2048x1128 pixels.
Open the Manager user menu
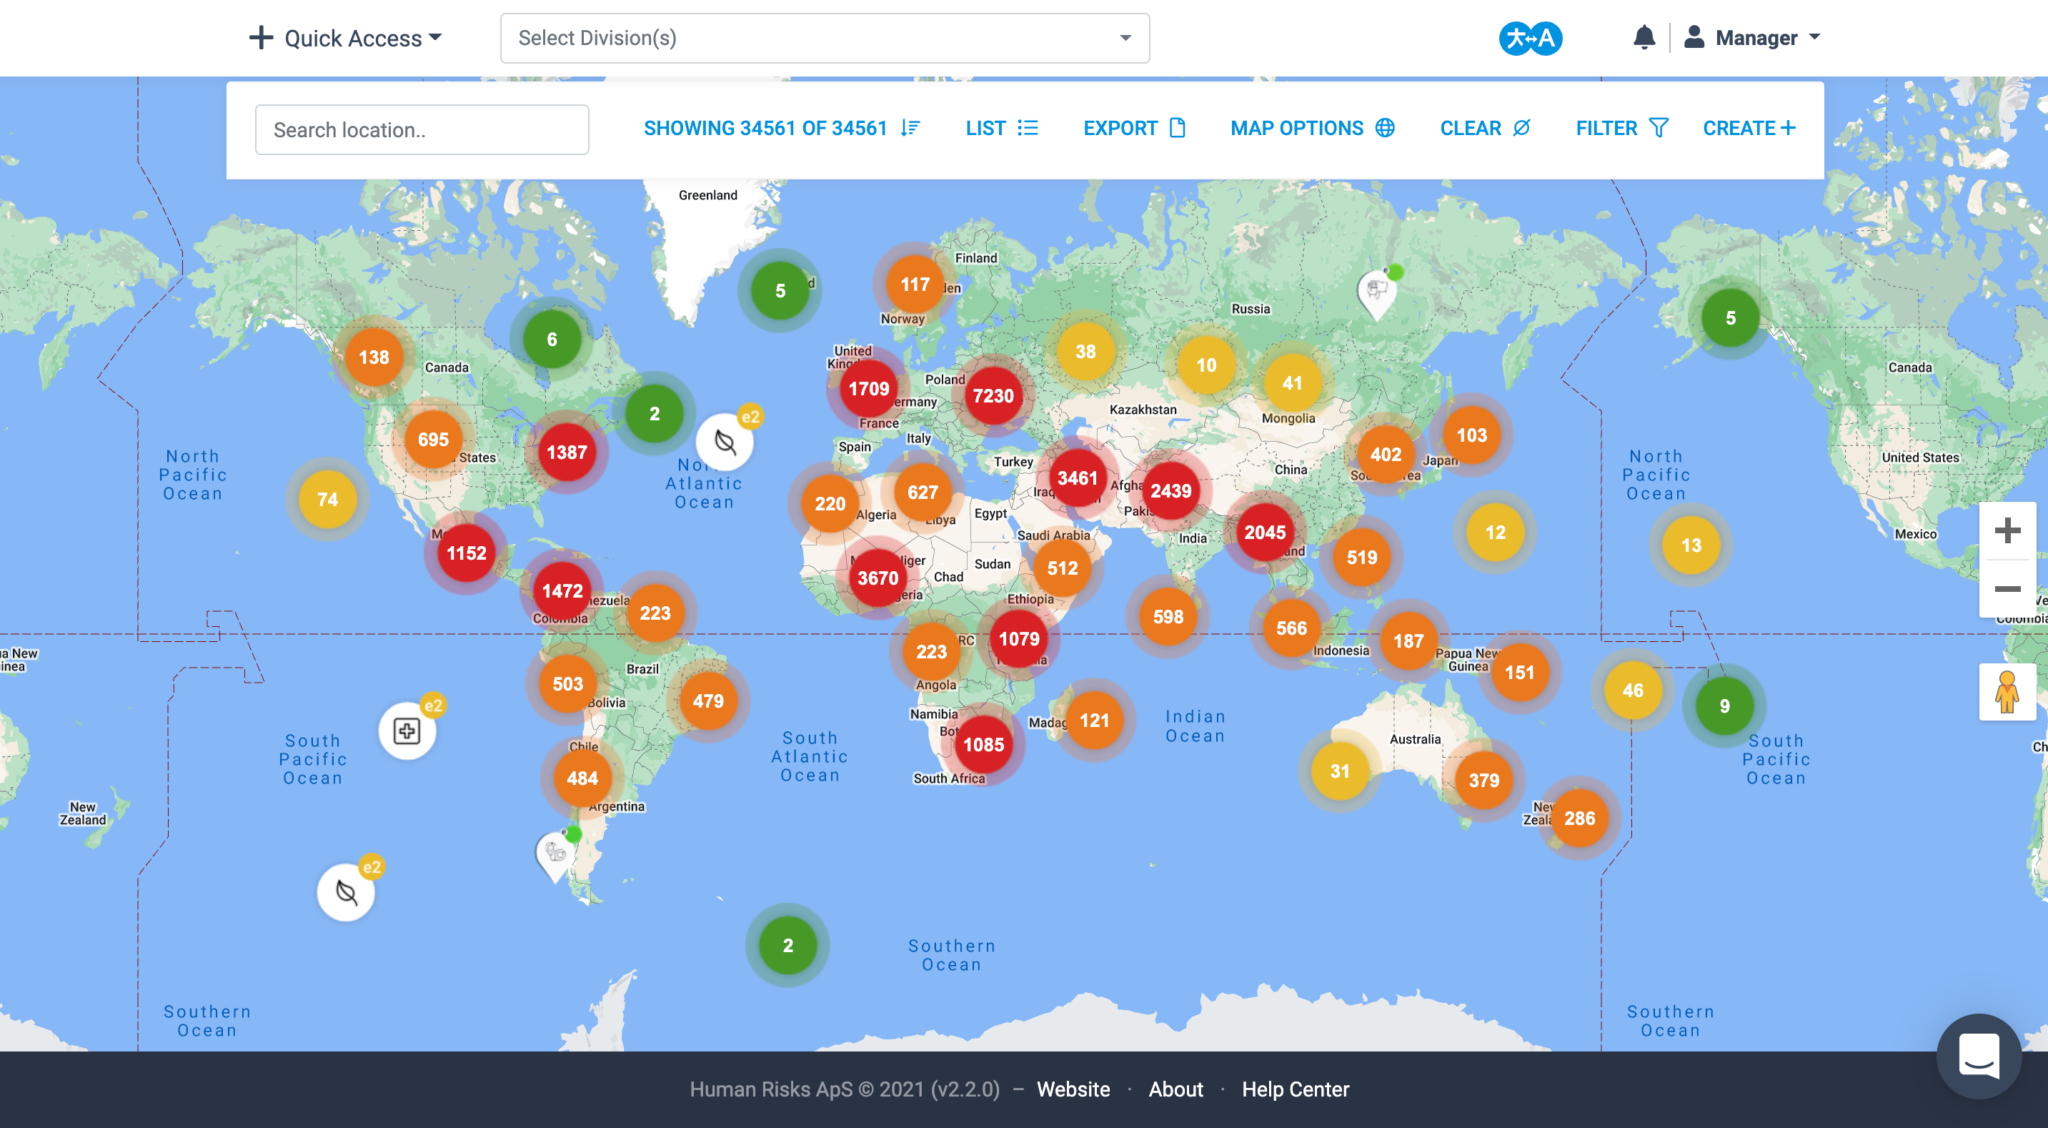(x=1753, y=38)
